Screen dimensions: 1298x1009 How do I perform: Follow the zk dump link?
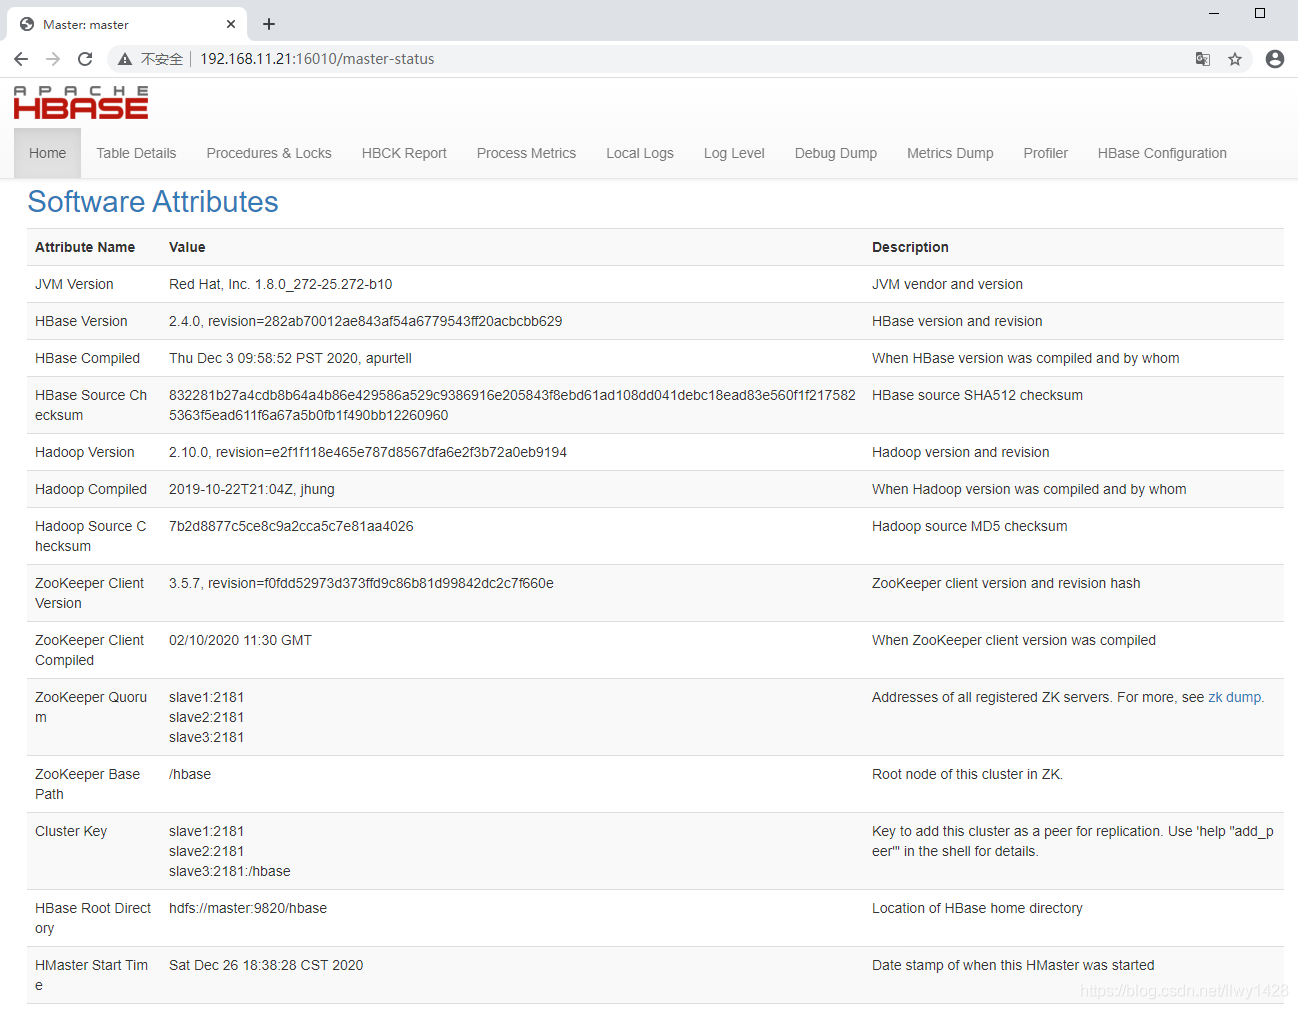[1234, 697]
